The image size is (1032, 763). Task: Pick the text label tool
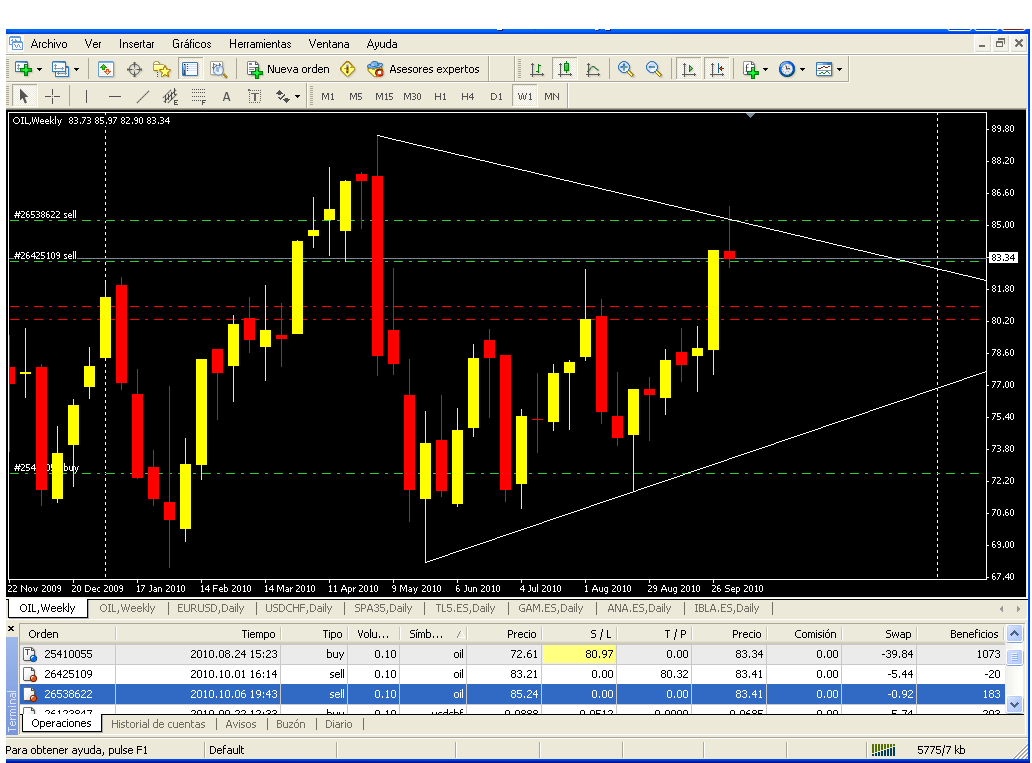[x=226, y=96]
